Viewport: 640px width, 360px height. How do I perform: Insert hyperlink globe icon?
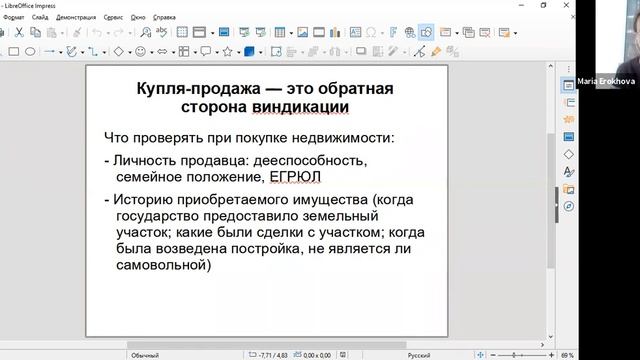(410, 32)
